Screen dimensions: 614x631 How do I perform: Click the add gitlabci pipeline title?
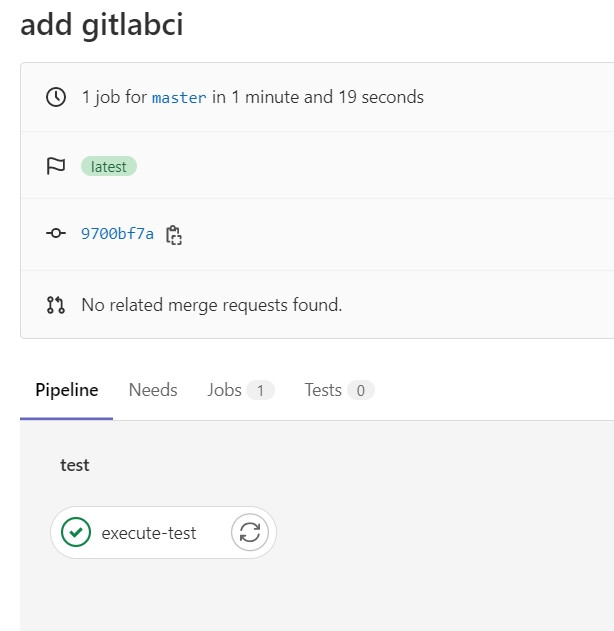pyautogui.click(x=102, y=25)
